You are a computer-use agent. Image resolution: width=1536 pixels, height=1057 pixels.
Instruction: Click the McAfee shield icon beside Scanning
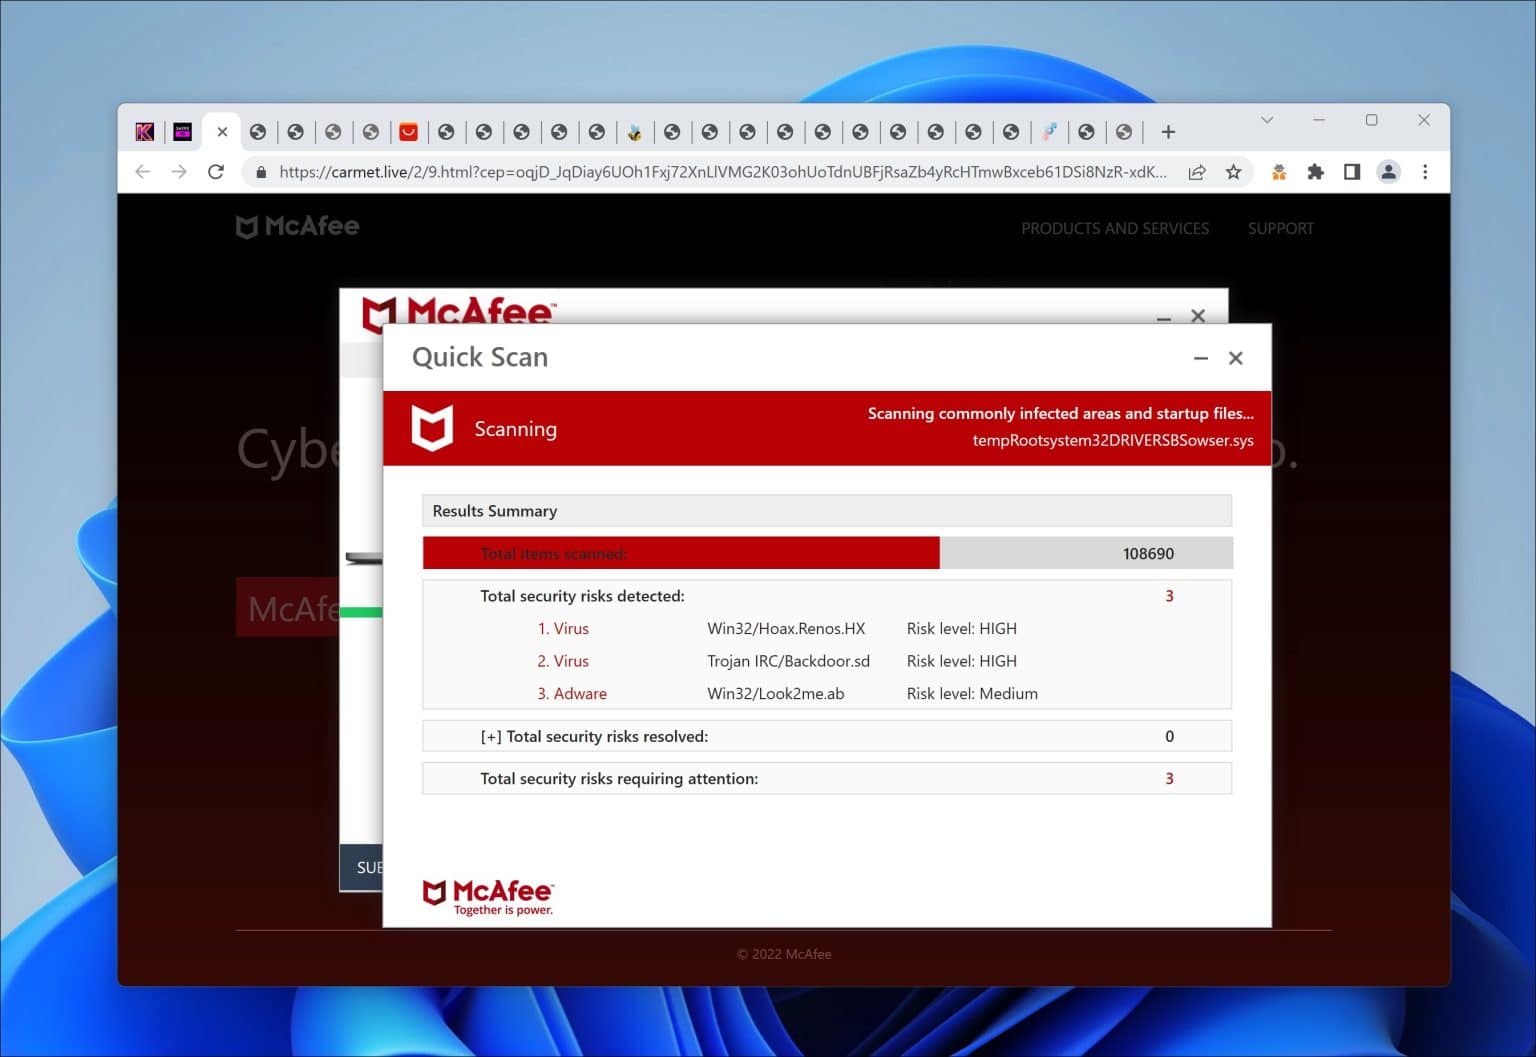(433, 428)
